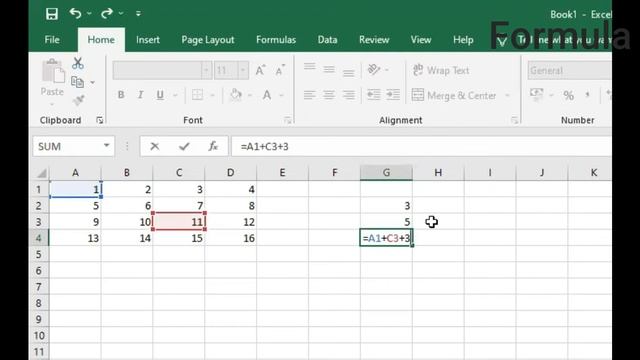The image size is (640, 360).
Task: Select row 4 header
Action: click(x=39, y=238)
